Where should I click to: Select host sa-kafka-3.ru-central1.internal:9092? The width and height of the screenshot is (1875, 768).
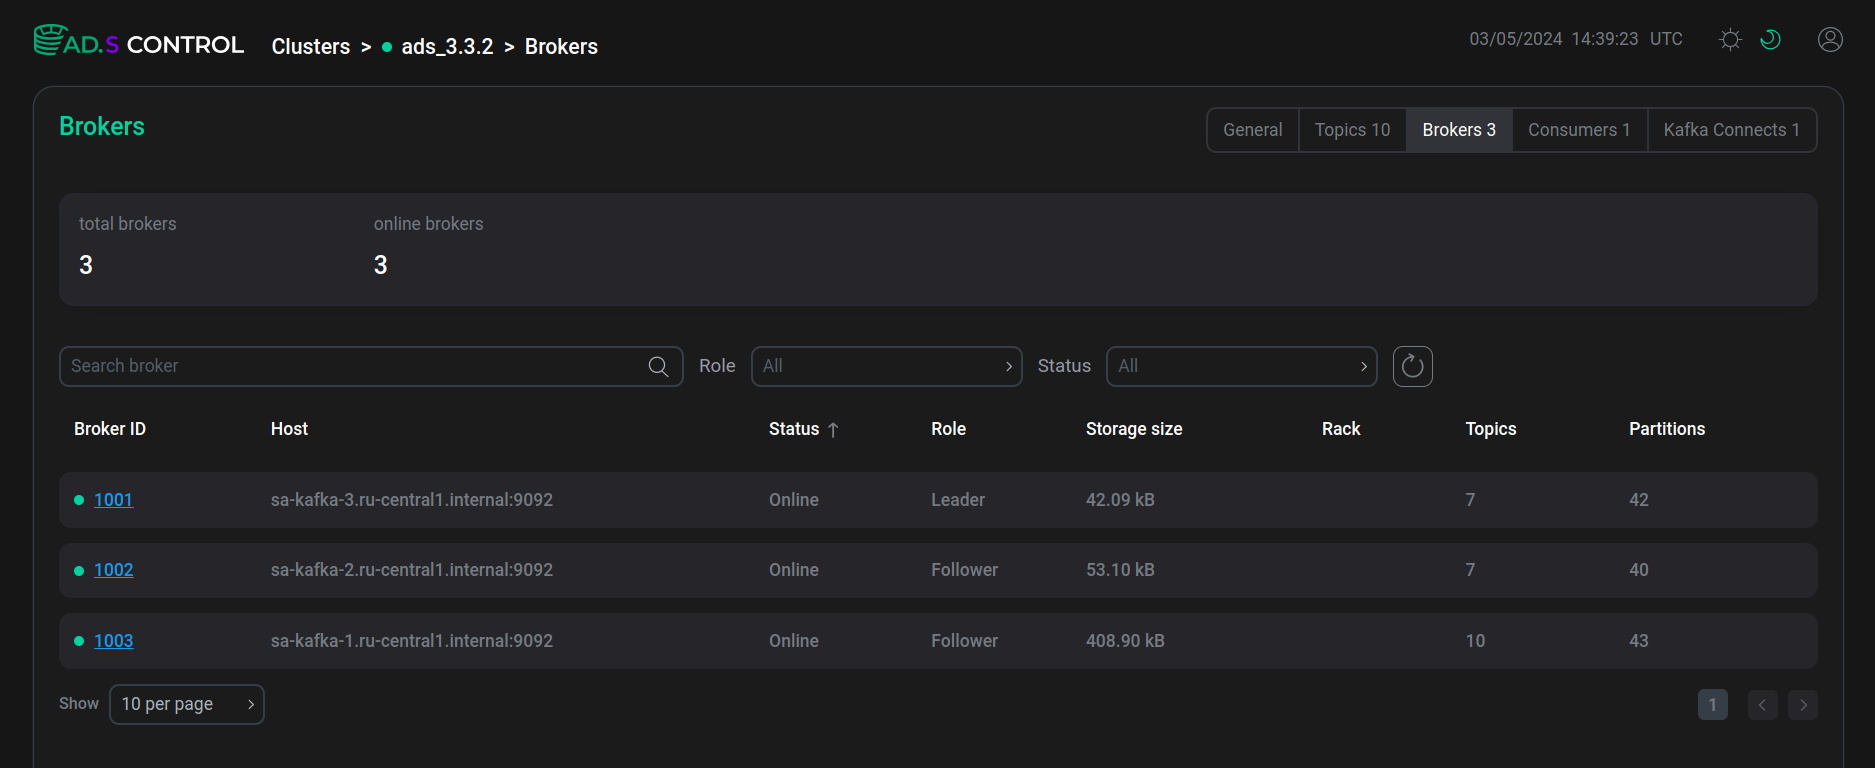tap(412, 500)
